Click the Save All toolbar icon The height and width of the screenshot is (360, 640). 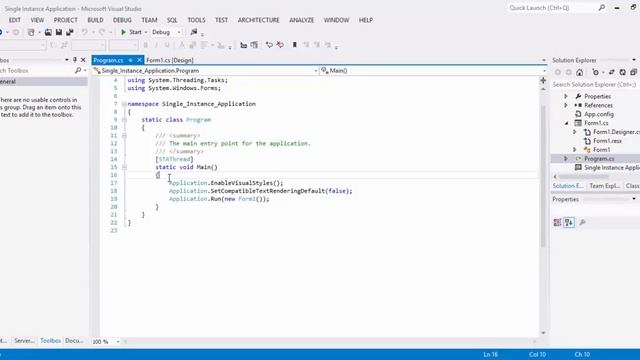(70, 32)
